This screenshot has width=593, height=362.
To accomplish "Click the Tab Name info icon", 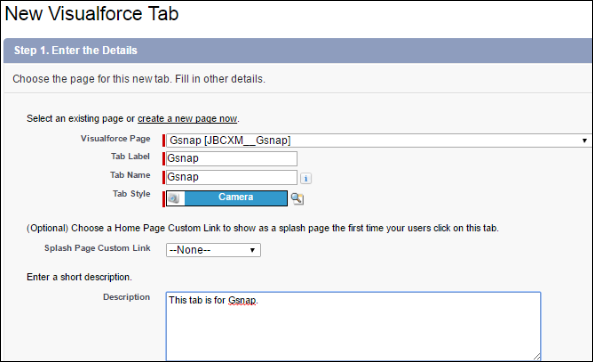I will click(306, 178).
